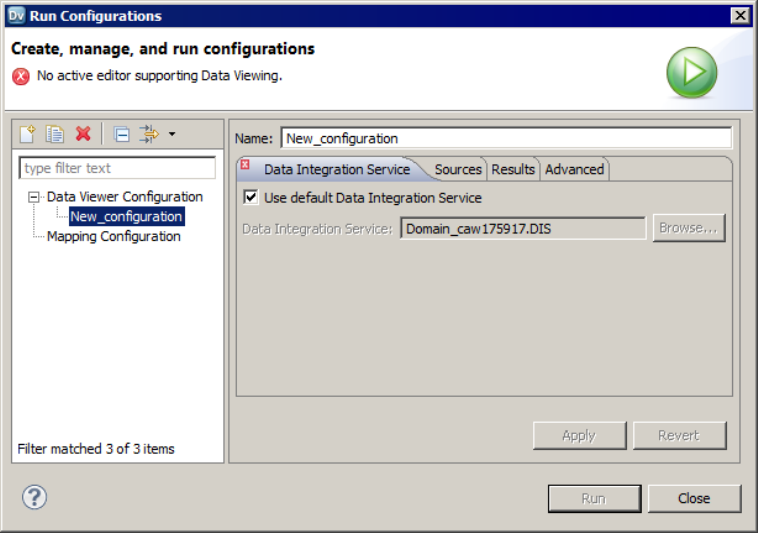Select New_configuration tree item
The width and height of the screenshot is (758, 533).
126,216
